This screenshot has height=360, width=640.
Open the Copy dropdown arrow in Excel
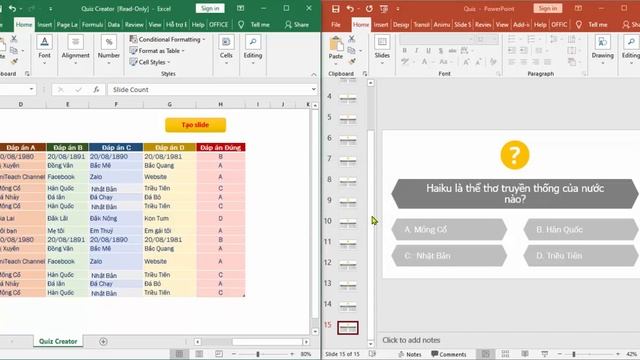(x=23, y=51)
